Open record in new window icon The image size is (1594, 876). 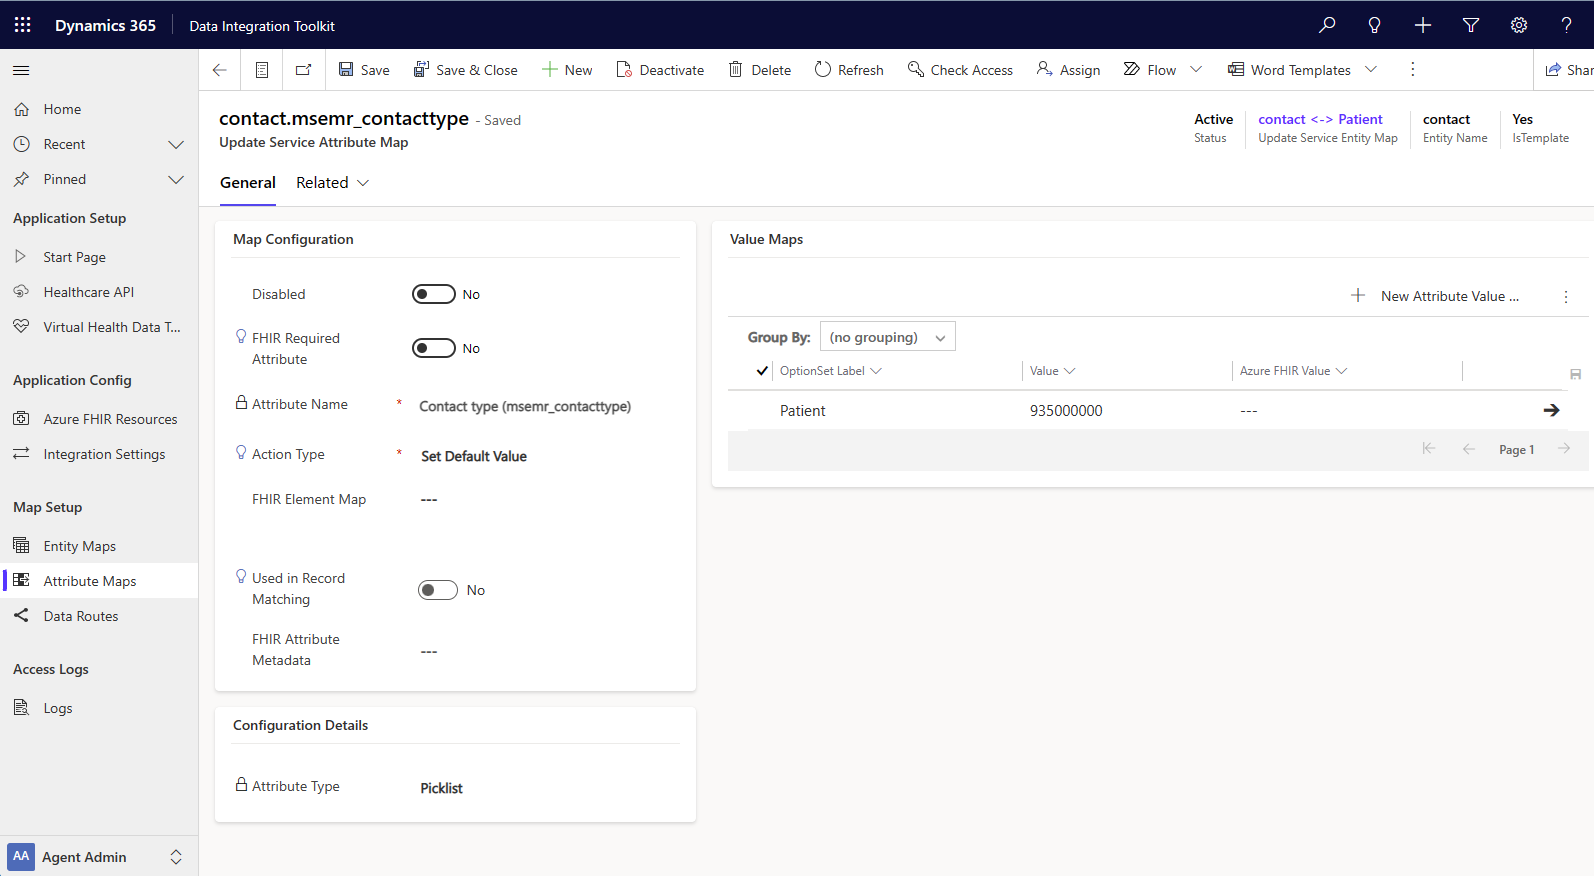(x=304, y=70)
